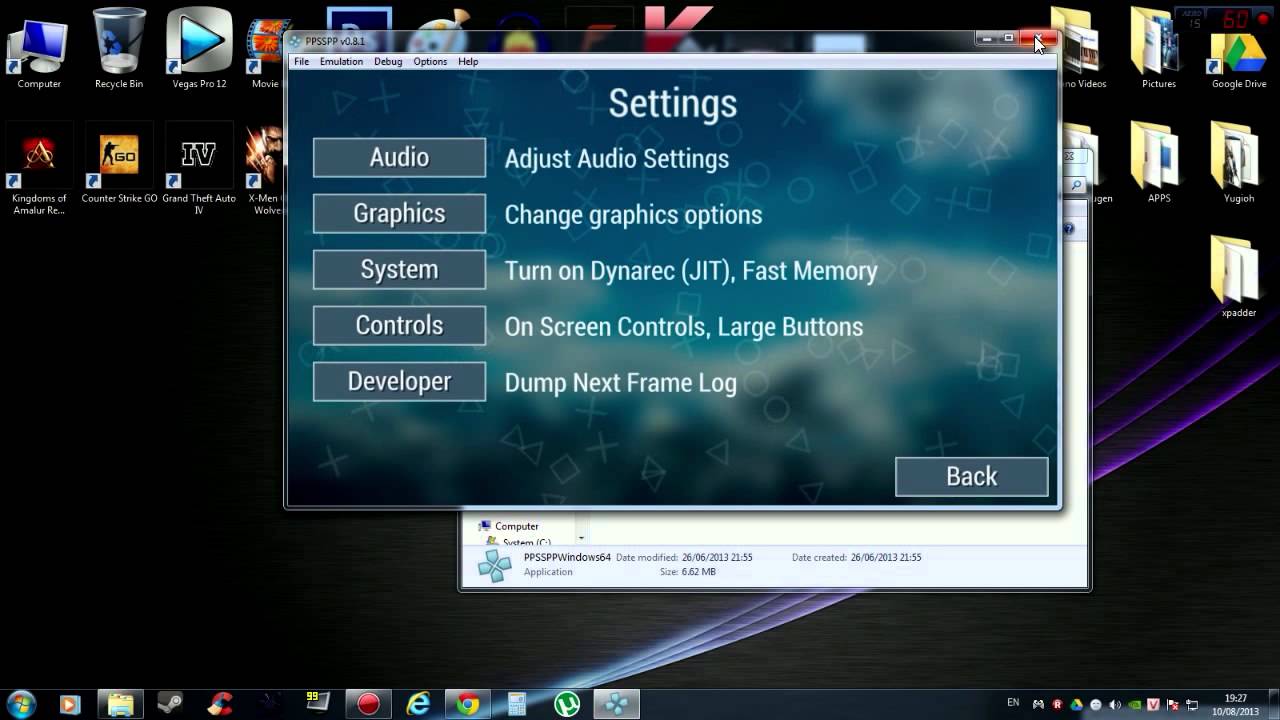Open the volume control in system tray
1280x720 pixels.
[1116, 704]
